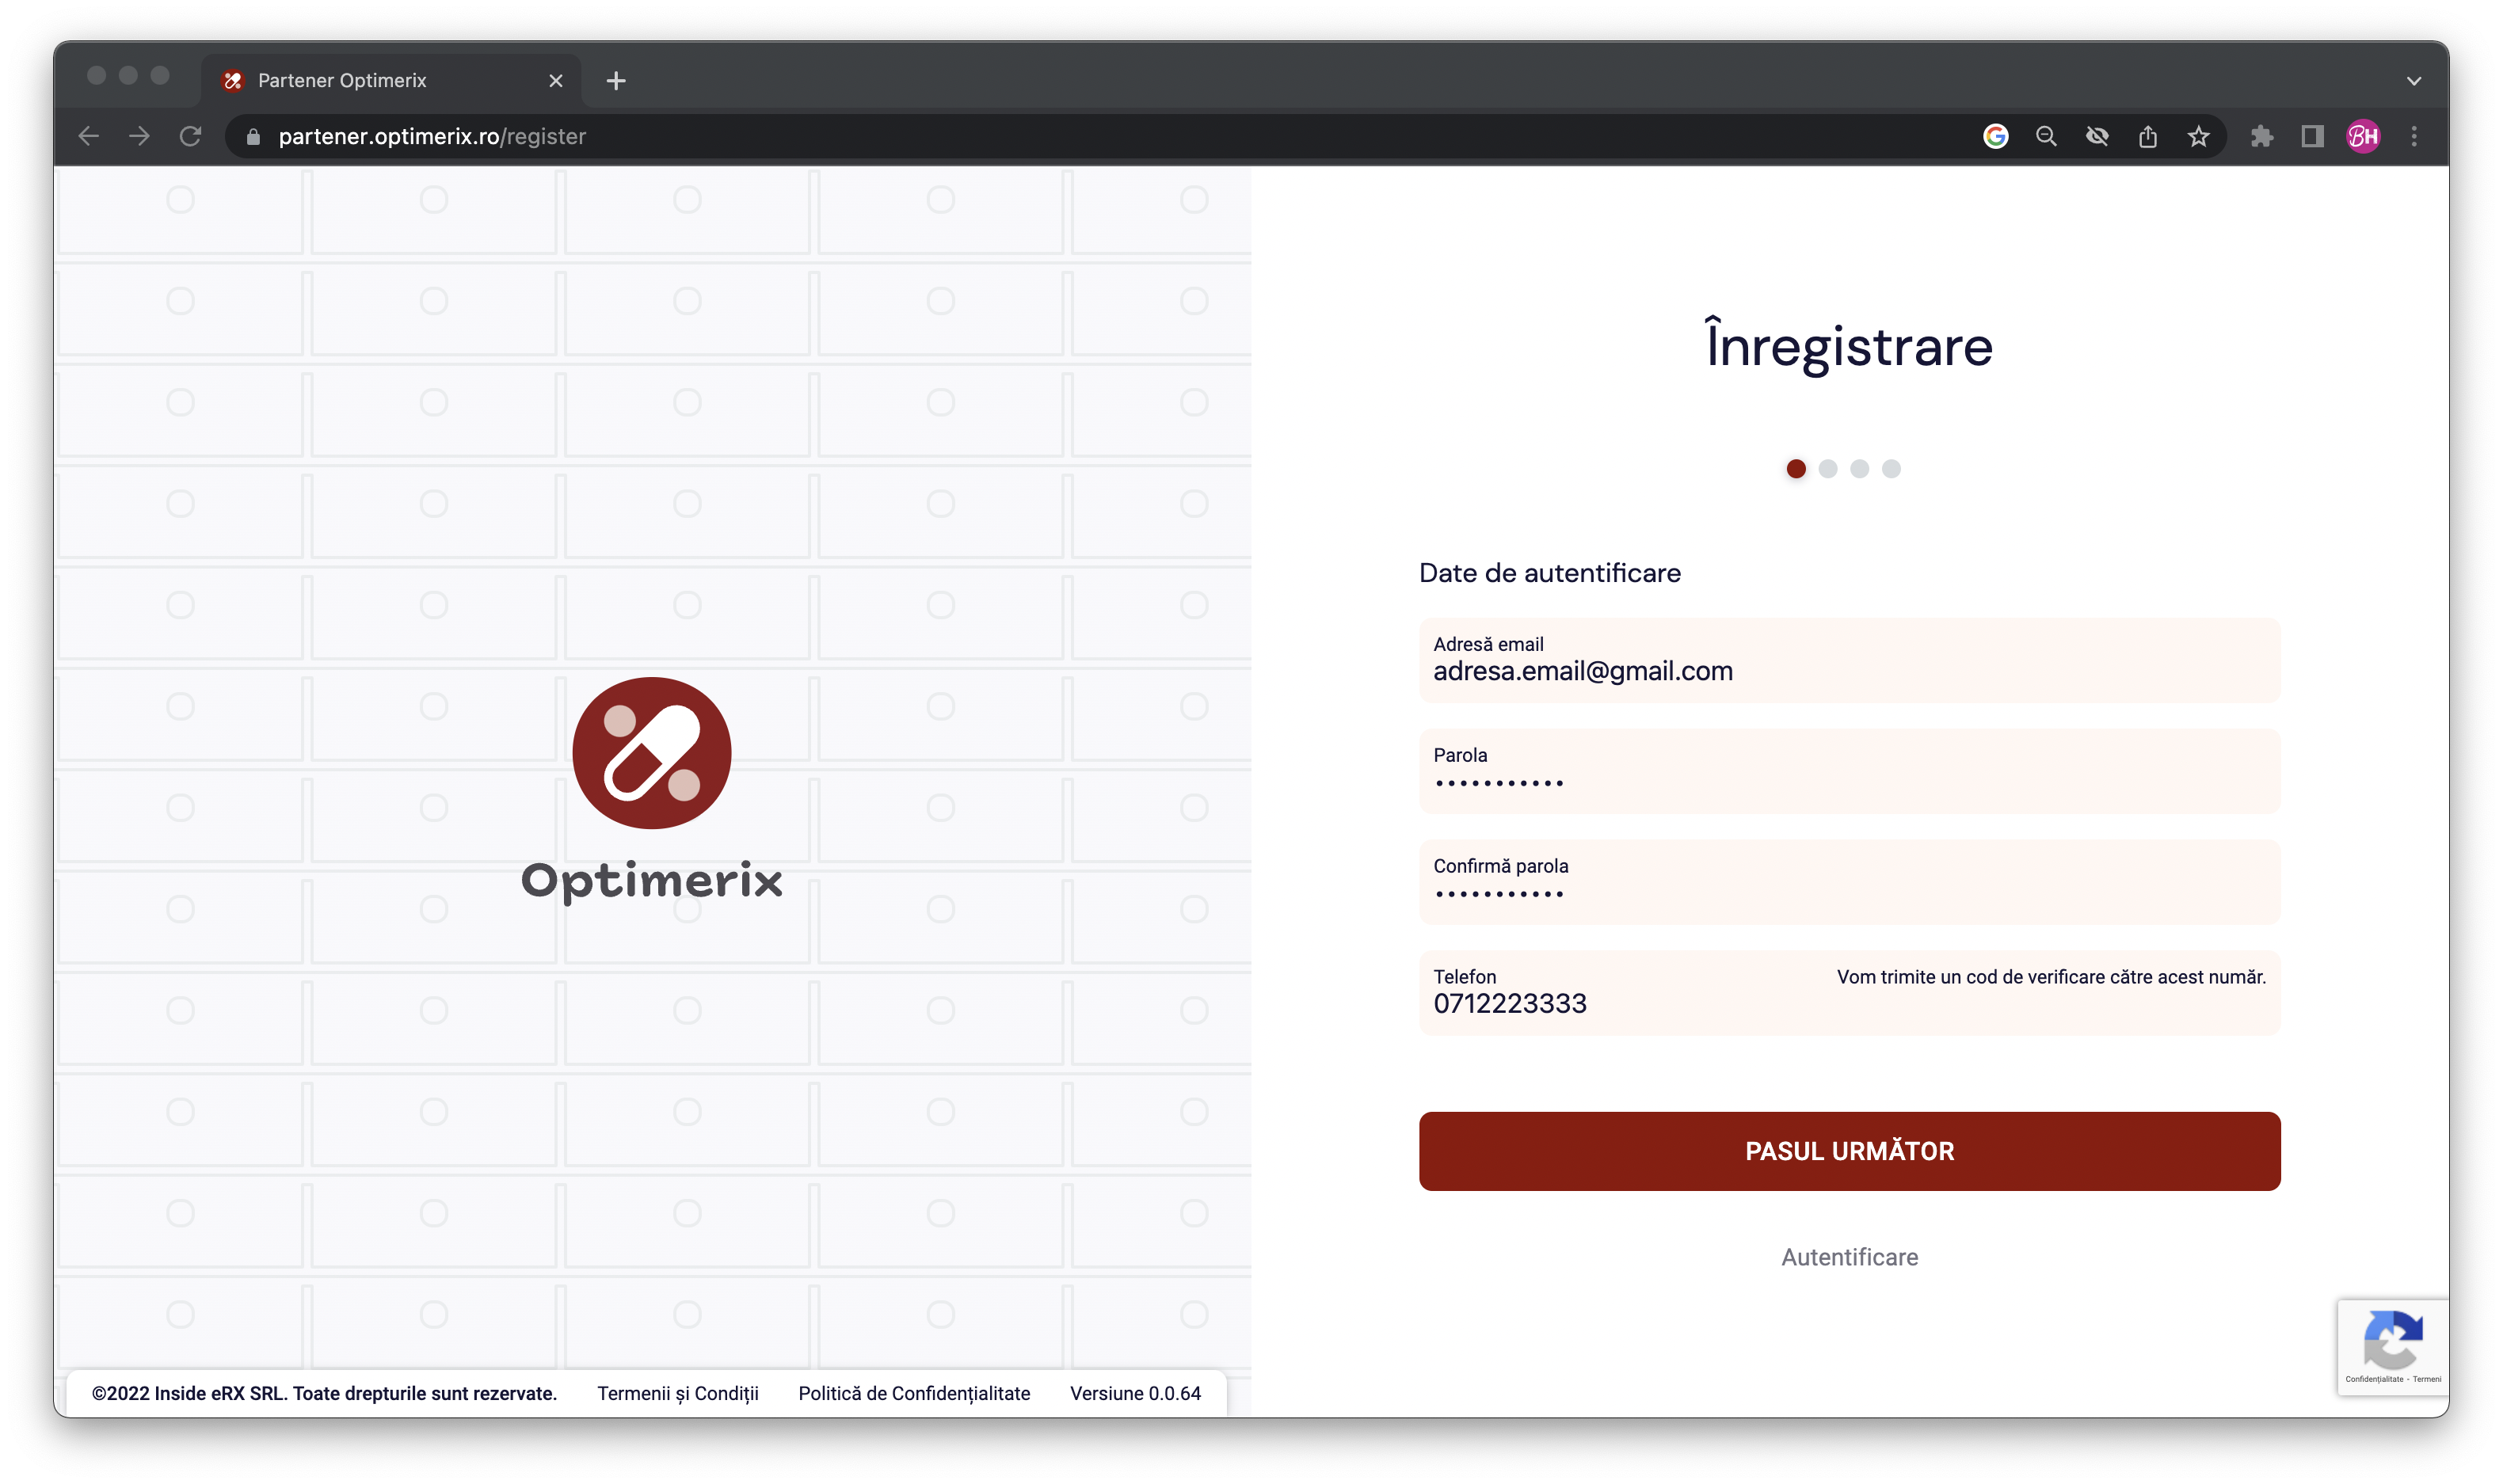Open the Chrome three-dot menu

(2414, 136)
